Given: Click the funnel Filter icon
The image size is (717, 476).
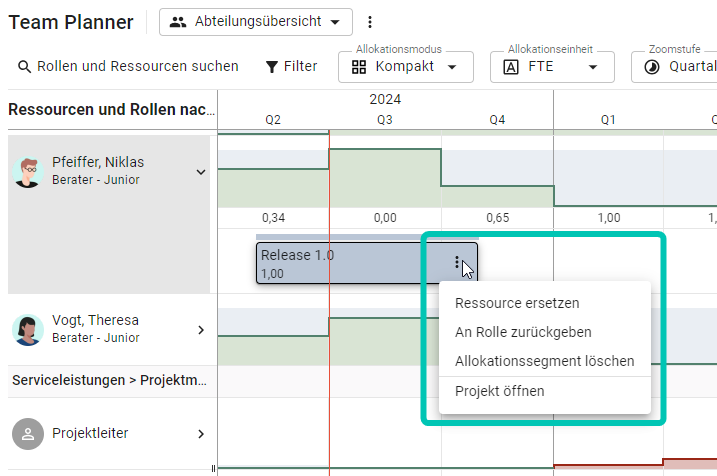Looking at the screenshot, I should [272, 67].
